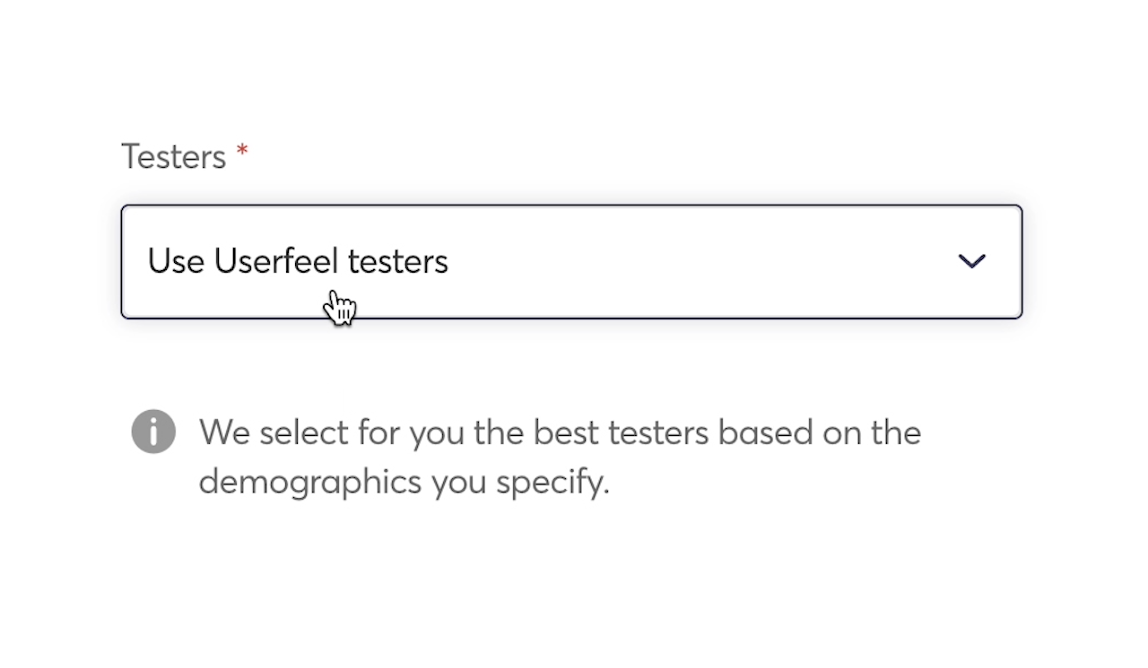
Task: Select the information symbol beside the help text
Action: point(152,432)
